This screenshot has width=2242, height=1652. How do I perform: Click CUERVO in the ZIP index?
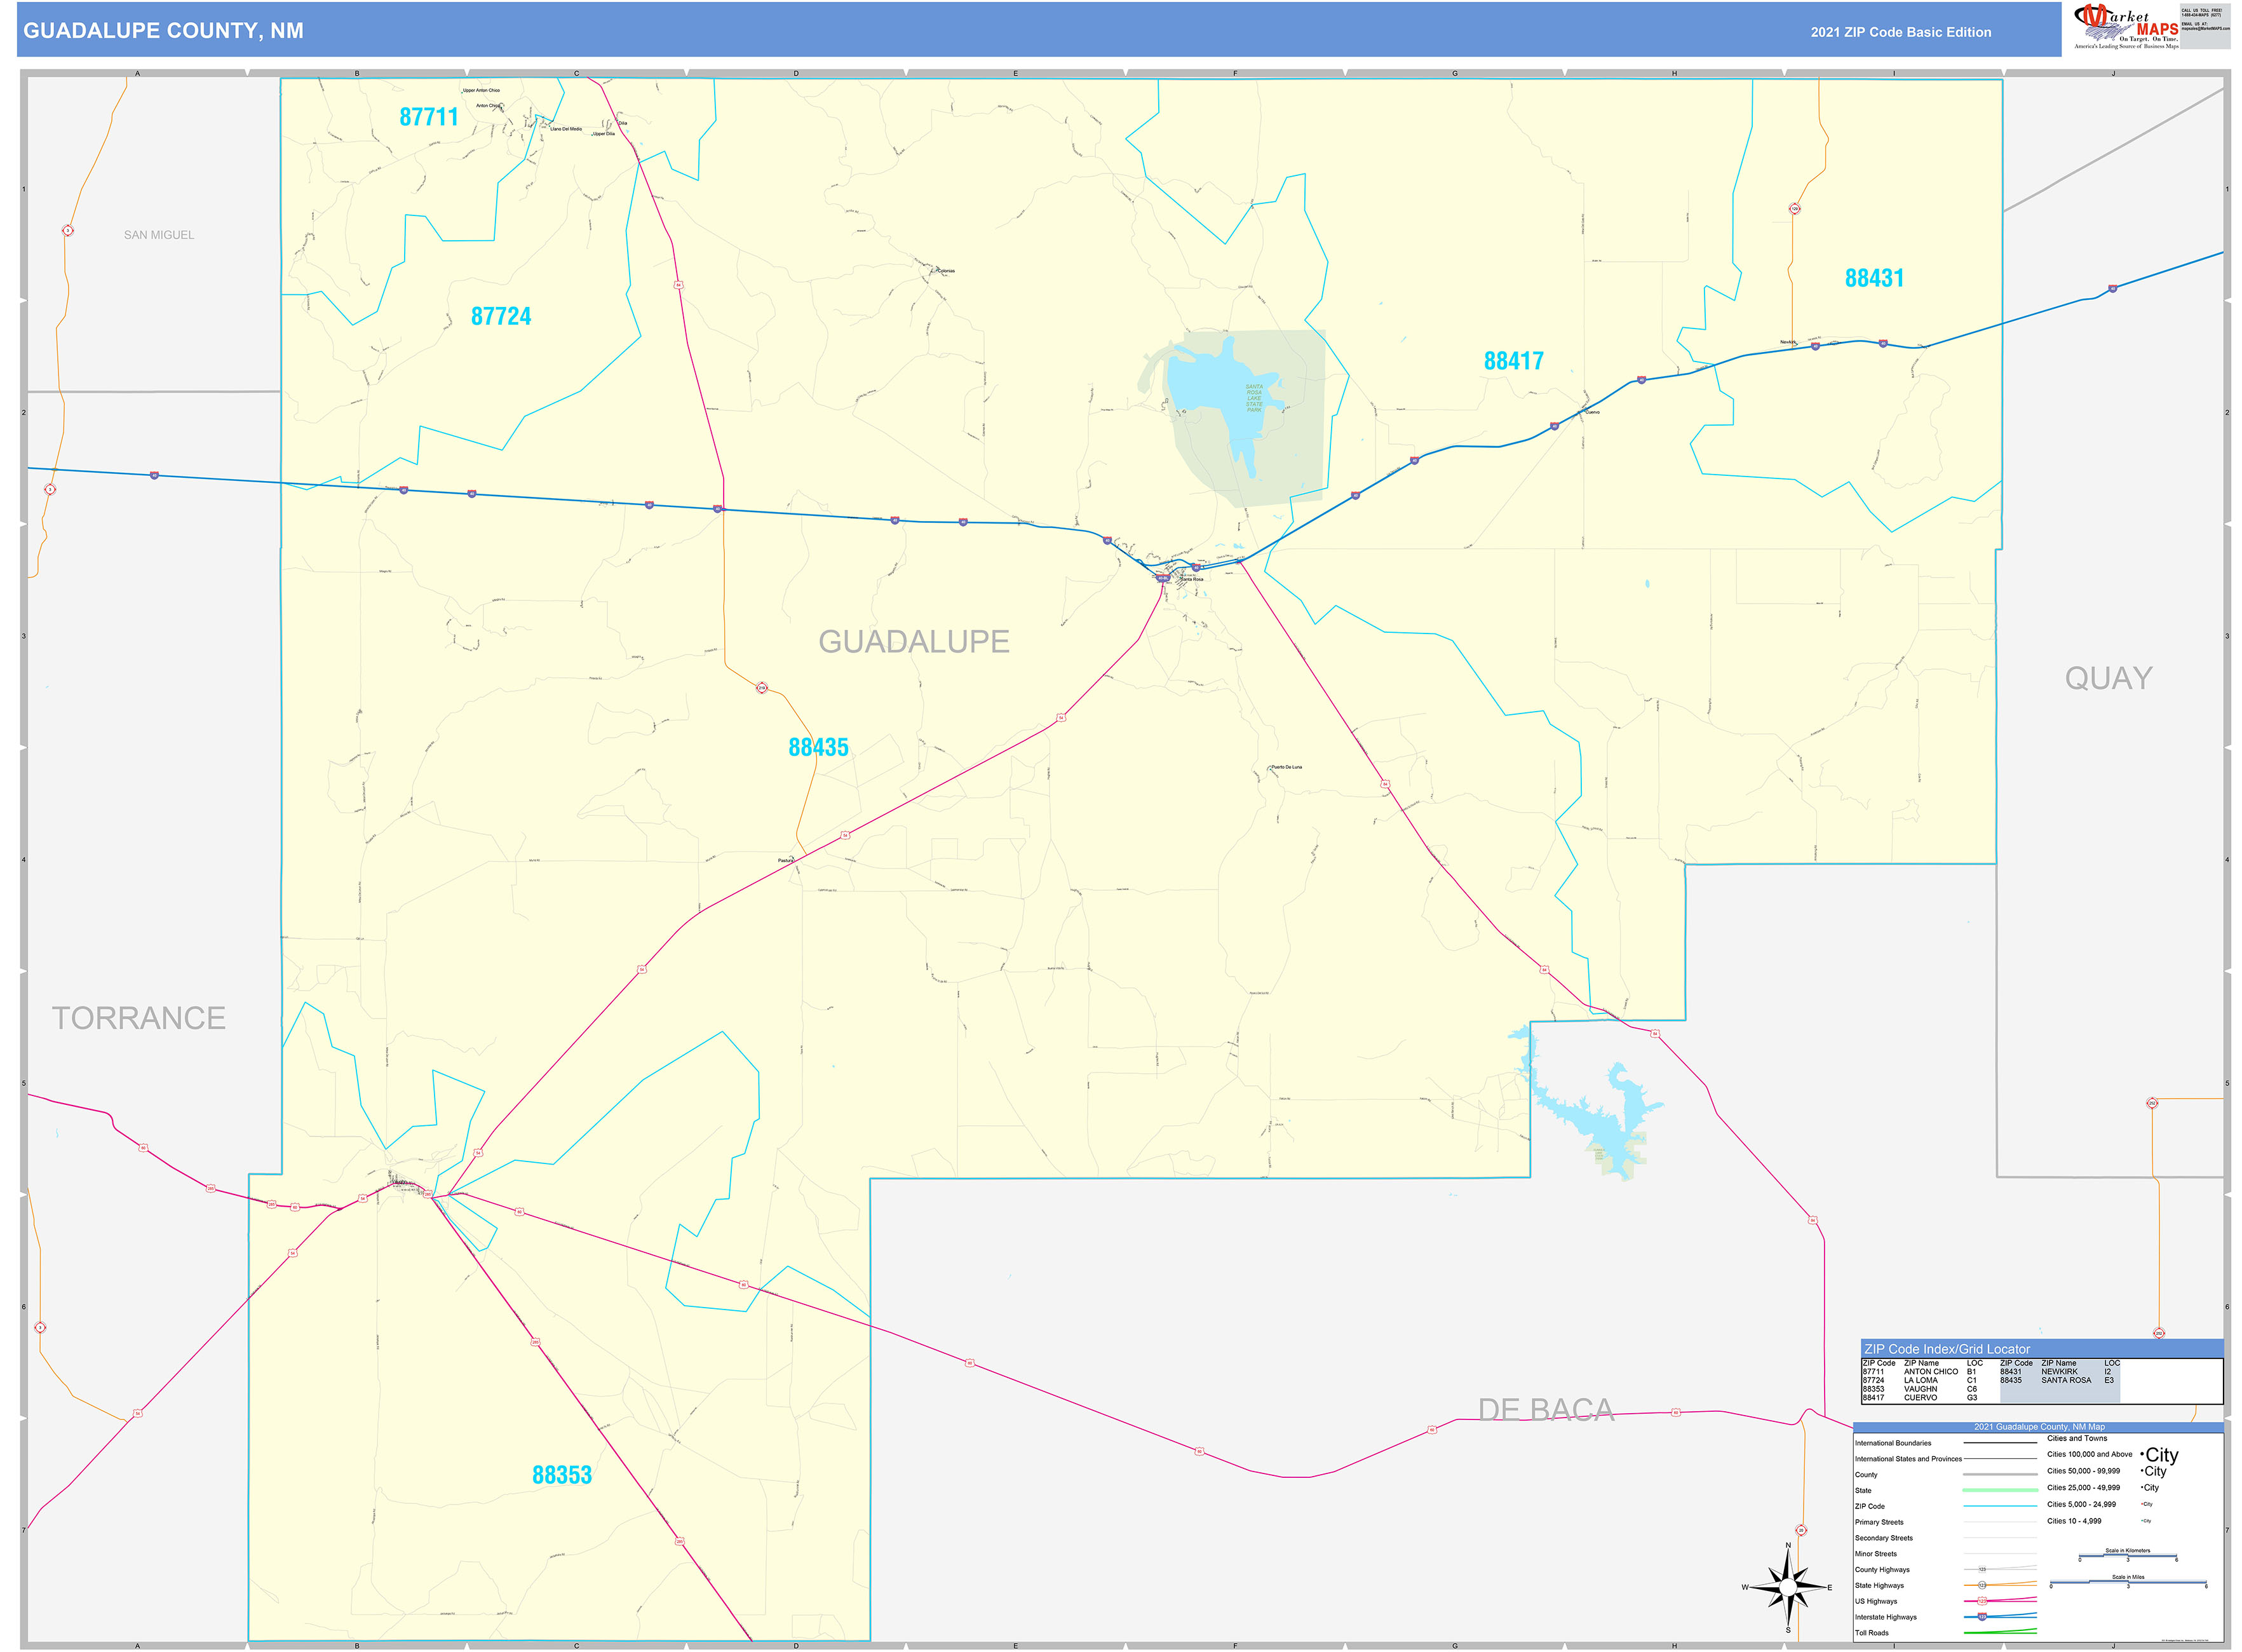[x=1920, y=1398]
